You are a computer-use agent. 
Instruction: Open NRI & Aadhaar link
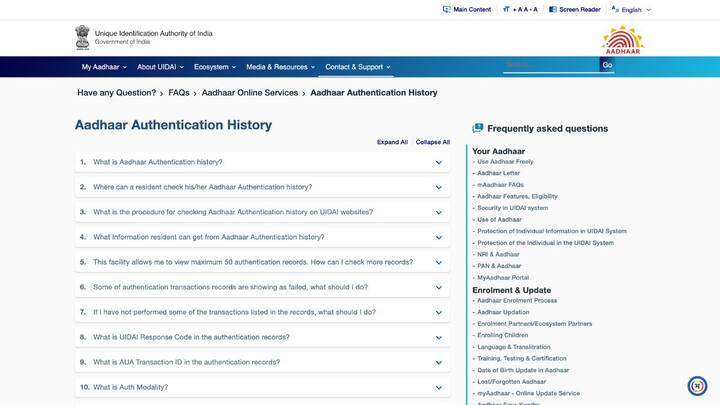coord(498,254)
